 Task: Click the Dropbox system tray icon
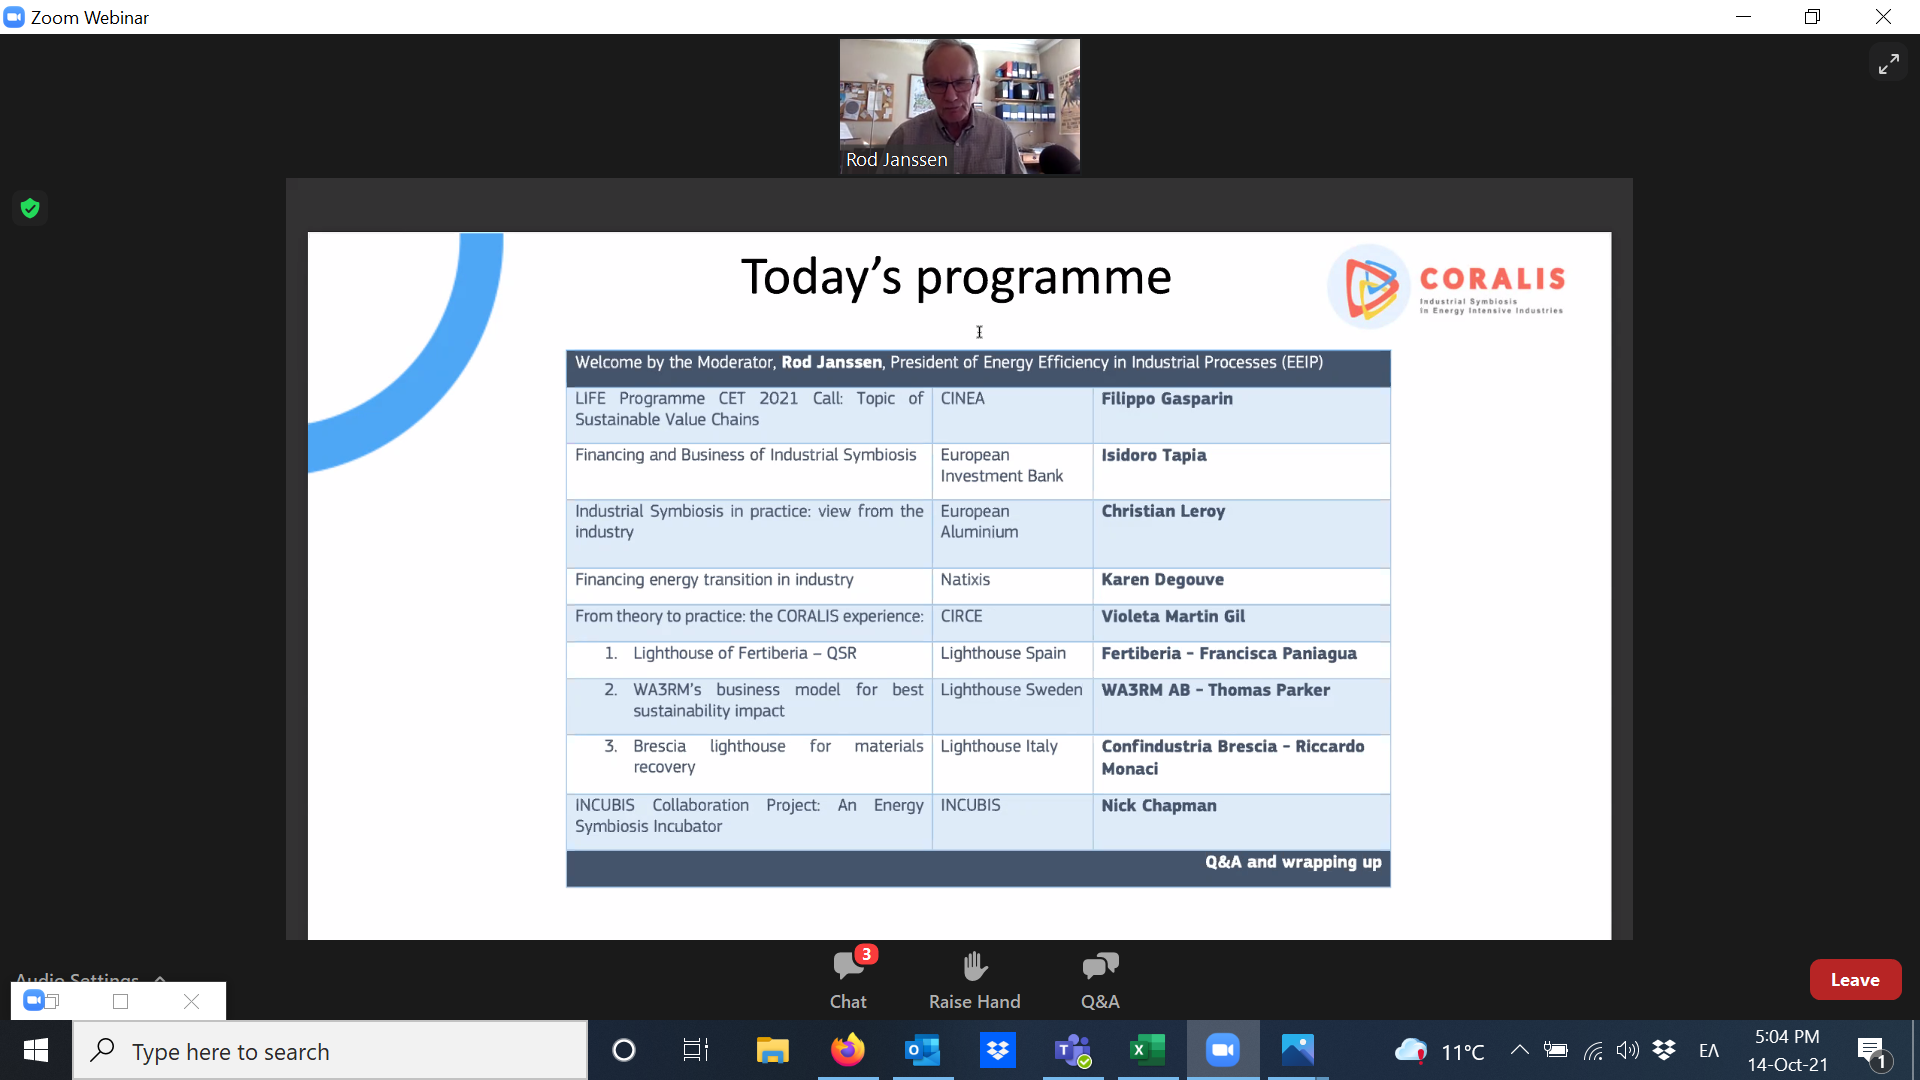coord(1664,1050)
